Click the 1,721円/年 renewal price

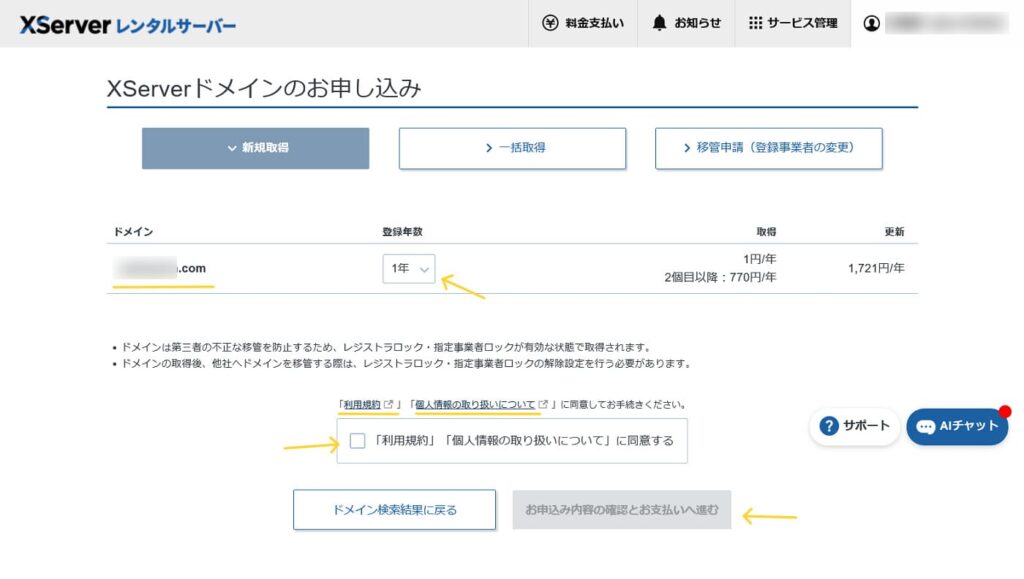pos(876,268)
